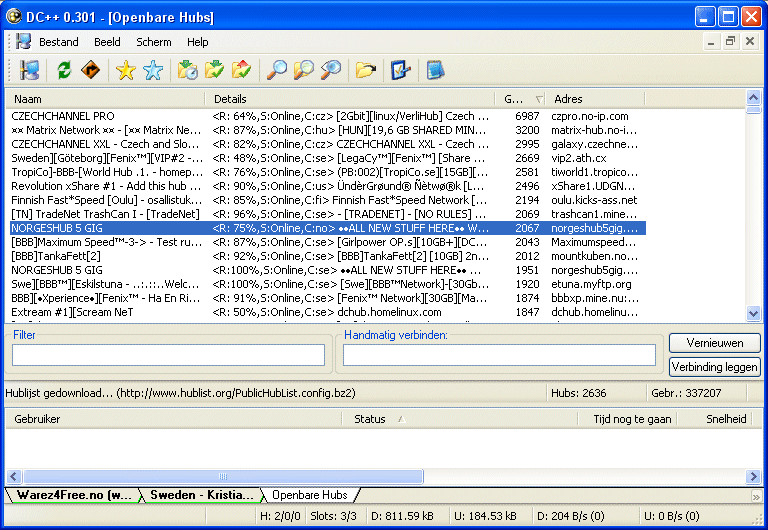Image resolution: width=768 pixels, height=530 pixels.
Task: Select CZECHCHANNEL XXL - Czech and Slo... row
Action: (x=327, y=144)
